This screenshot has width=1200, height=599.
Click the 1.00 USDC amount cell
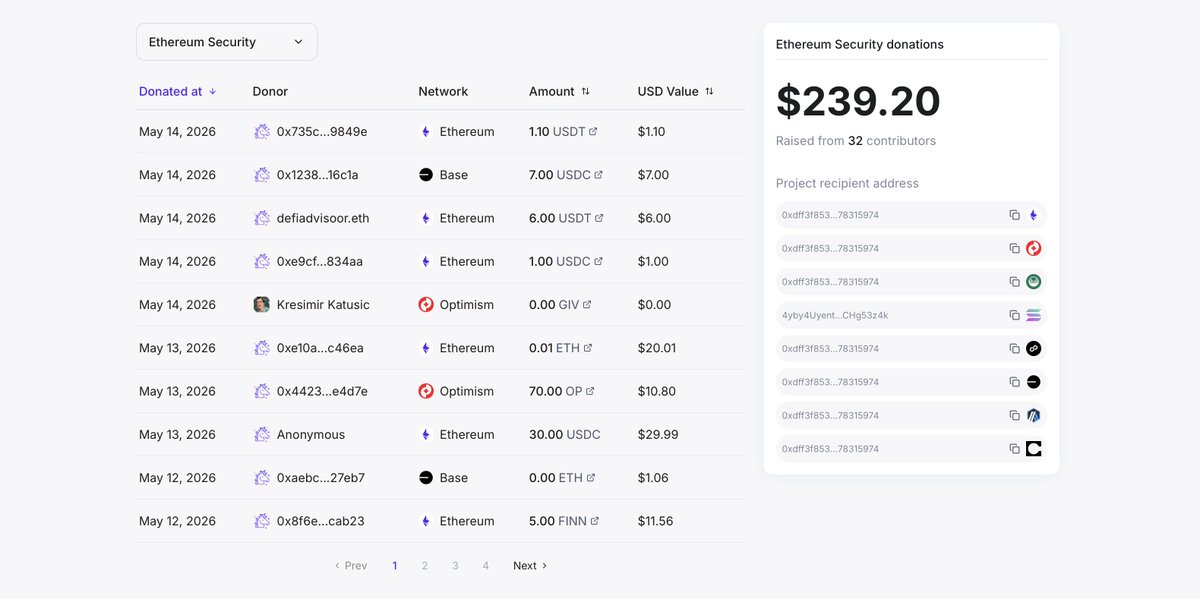(566, 261)
